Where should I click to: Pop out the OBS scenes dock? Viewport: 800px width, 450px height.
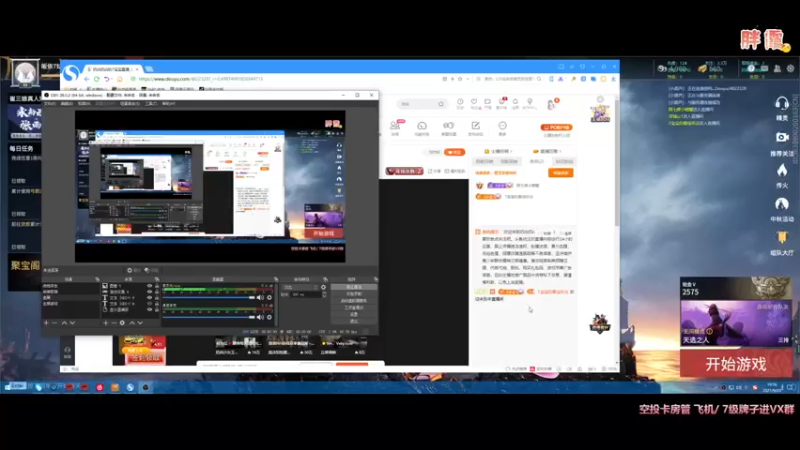coord(97,279)
